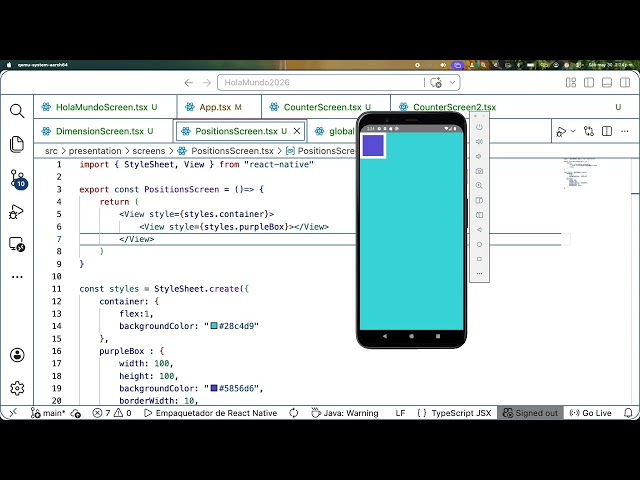
Task: Click the refresh sync icon in status bar
Action: coord(293,413)
